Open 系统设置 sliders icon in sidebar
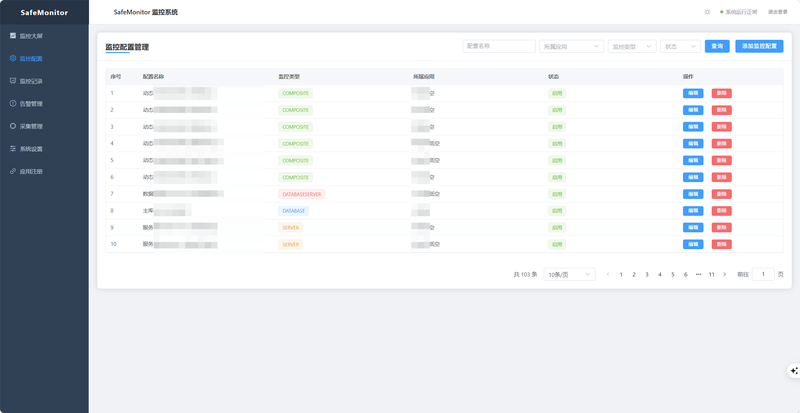800x413 pixels. 13,149
